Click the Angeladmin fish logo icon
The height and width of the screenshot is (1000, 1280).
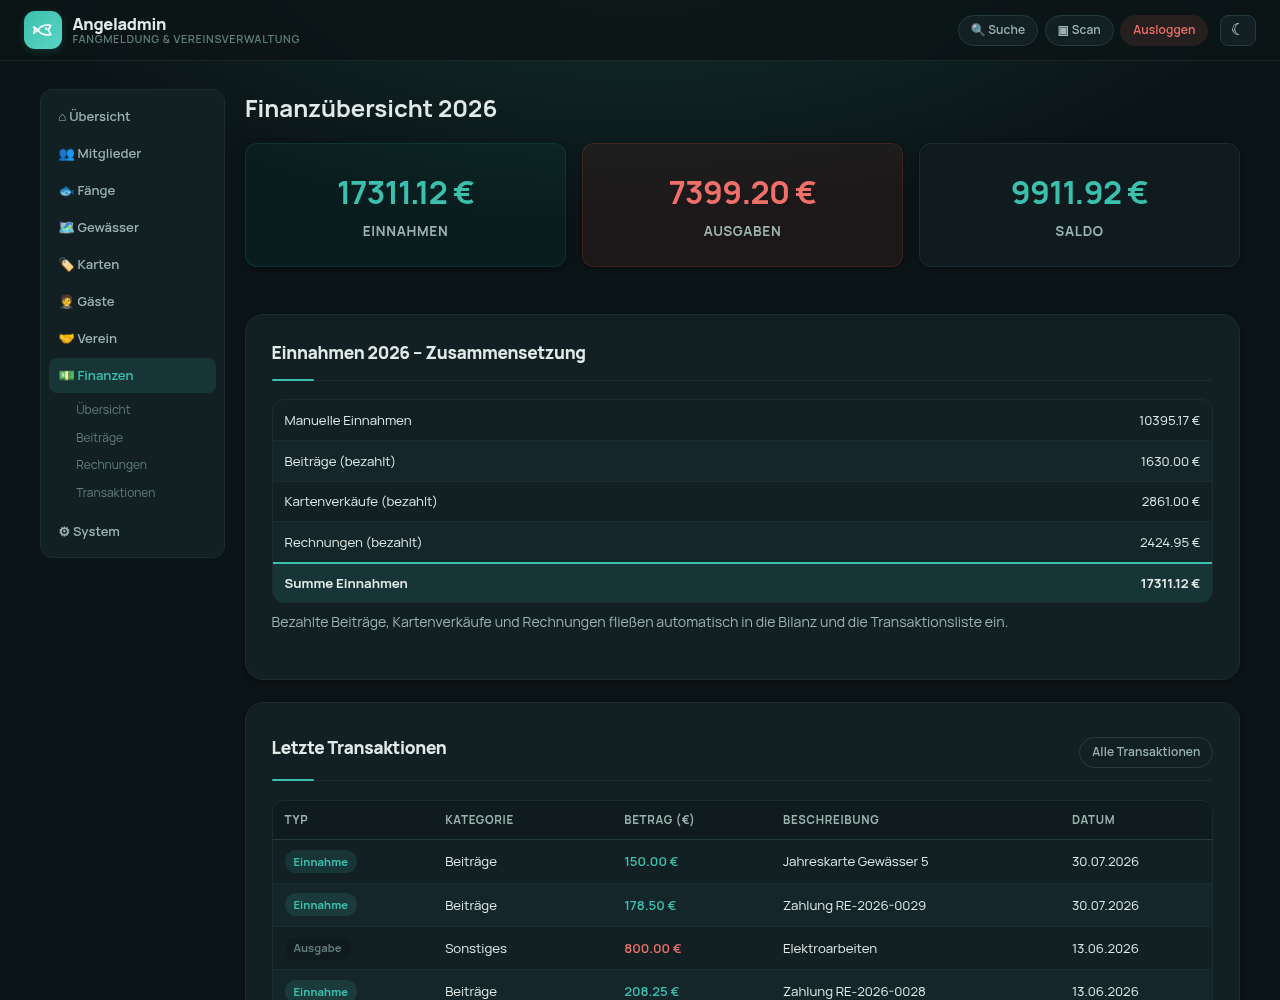43,30
